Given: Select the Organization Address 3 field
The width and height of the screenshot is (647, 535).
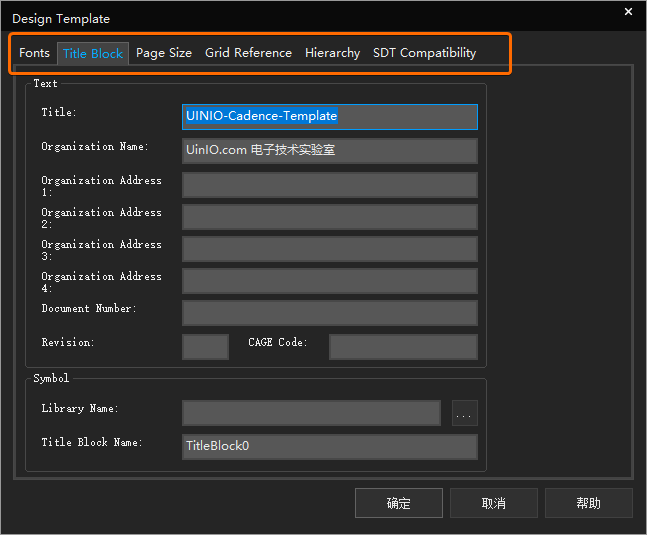Looking at the screenshot, I should click(329, 249).
